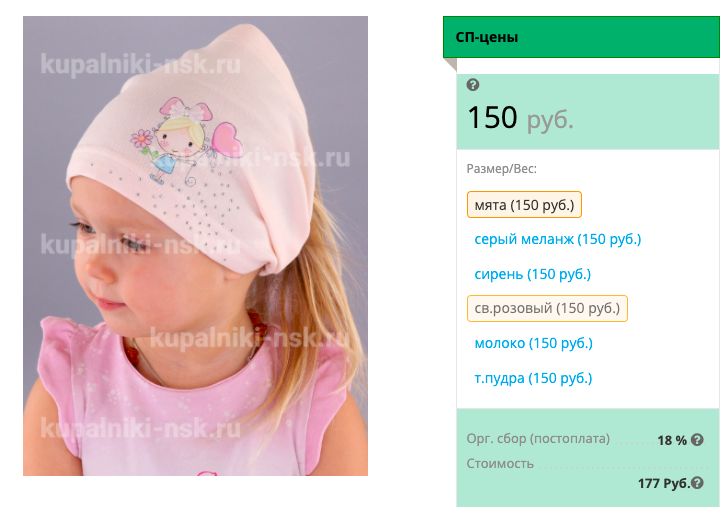The height and width of the screenshot is (507, 725).
Task: Click the folded ribbon corner under СП-цены
Action: (450, 64)
